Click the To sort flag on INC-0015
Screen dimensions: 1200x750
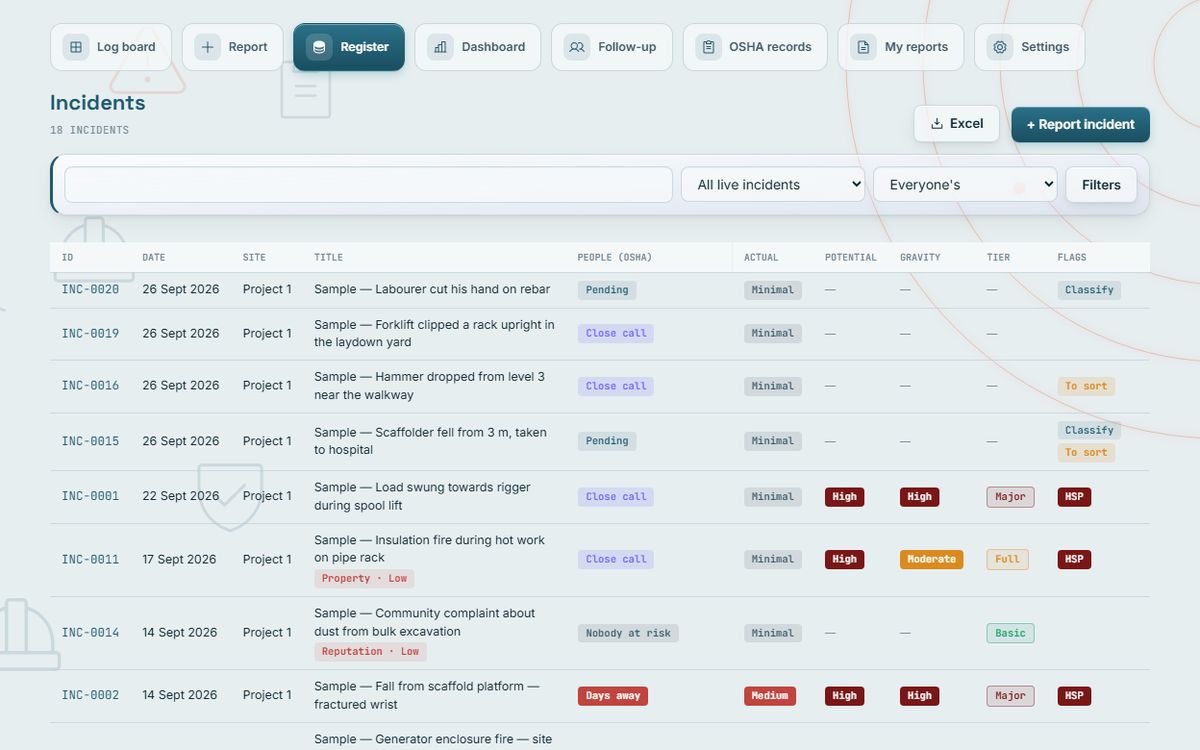tap(1086, 453)
